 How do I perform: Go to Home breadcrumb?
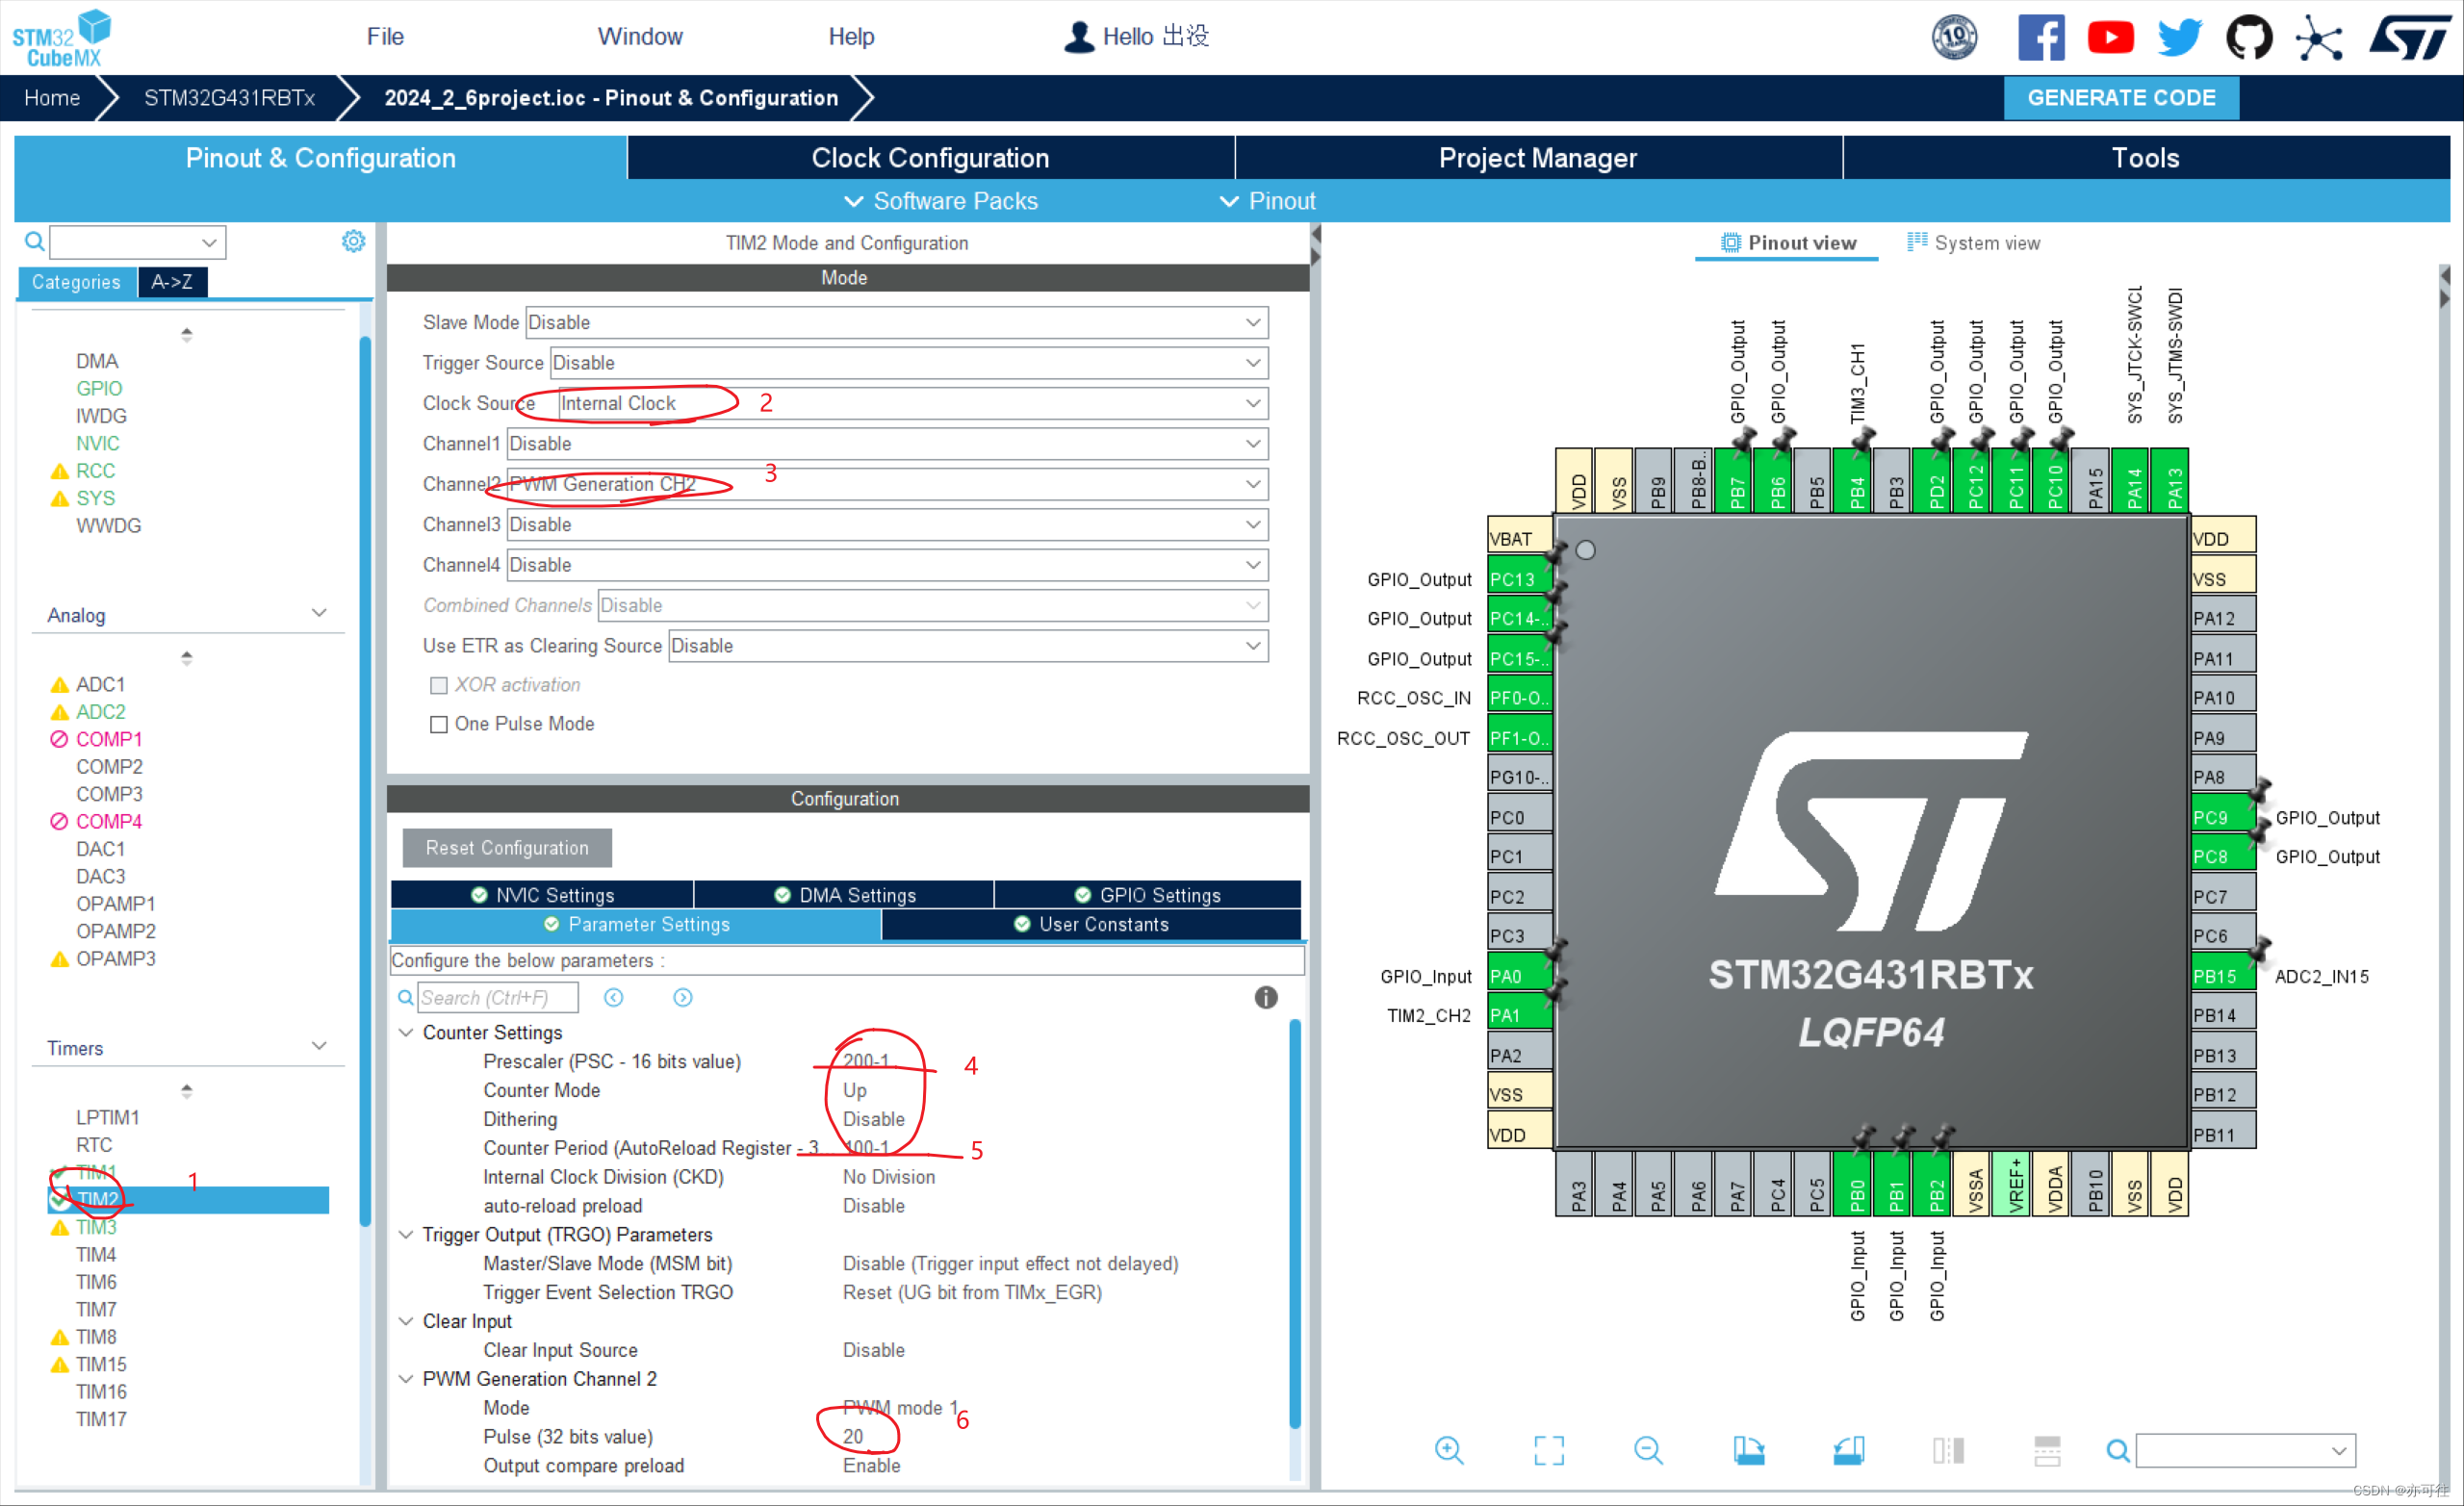click(52, 98)
